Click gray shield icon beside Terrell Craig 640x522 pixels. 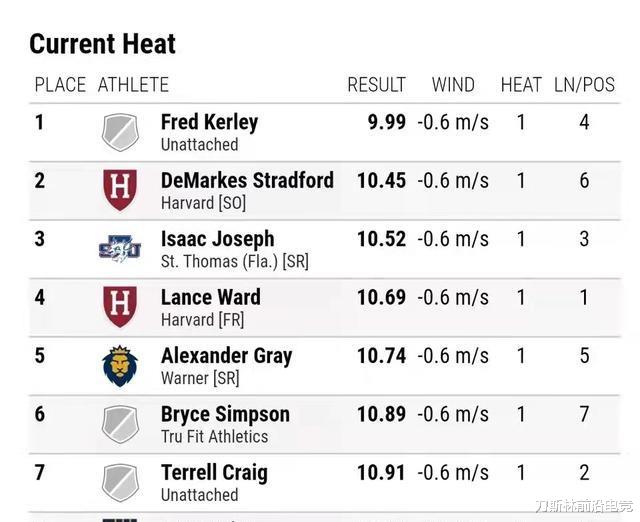click(x=120, y=482)
